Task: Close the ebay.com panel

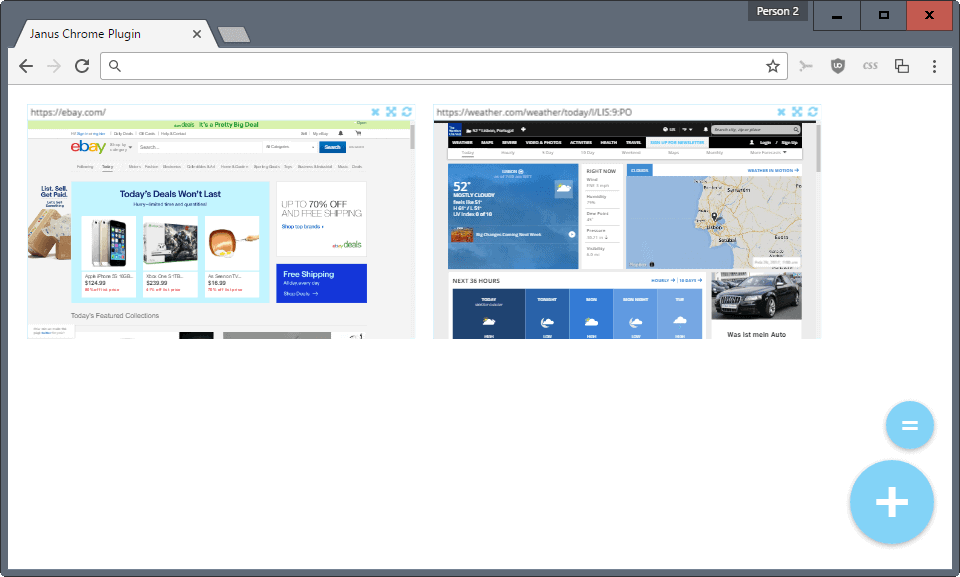Action: pos(375,112)
